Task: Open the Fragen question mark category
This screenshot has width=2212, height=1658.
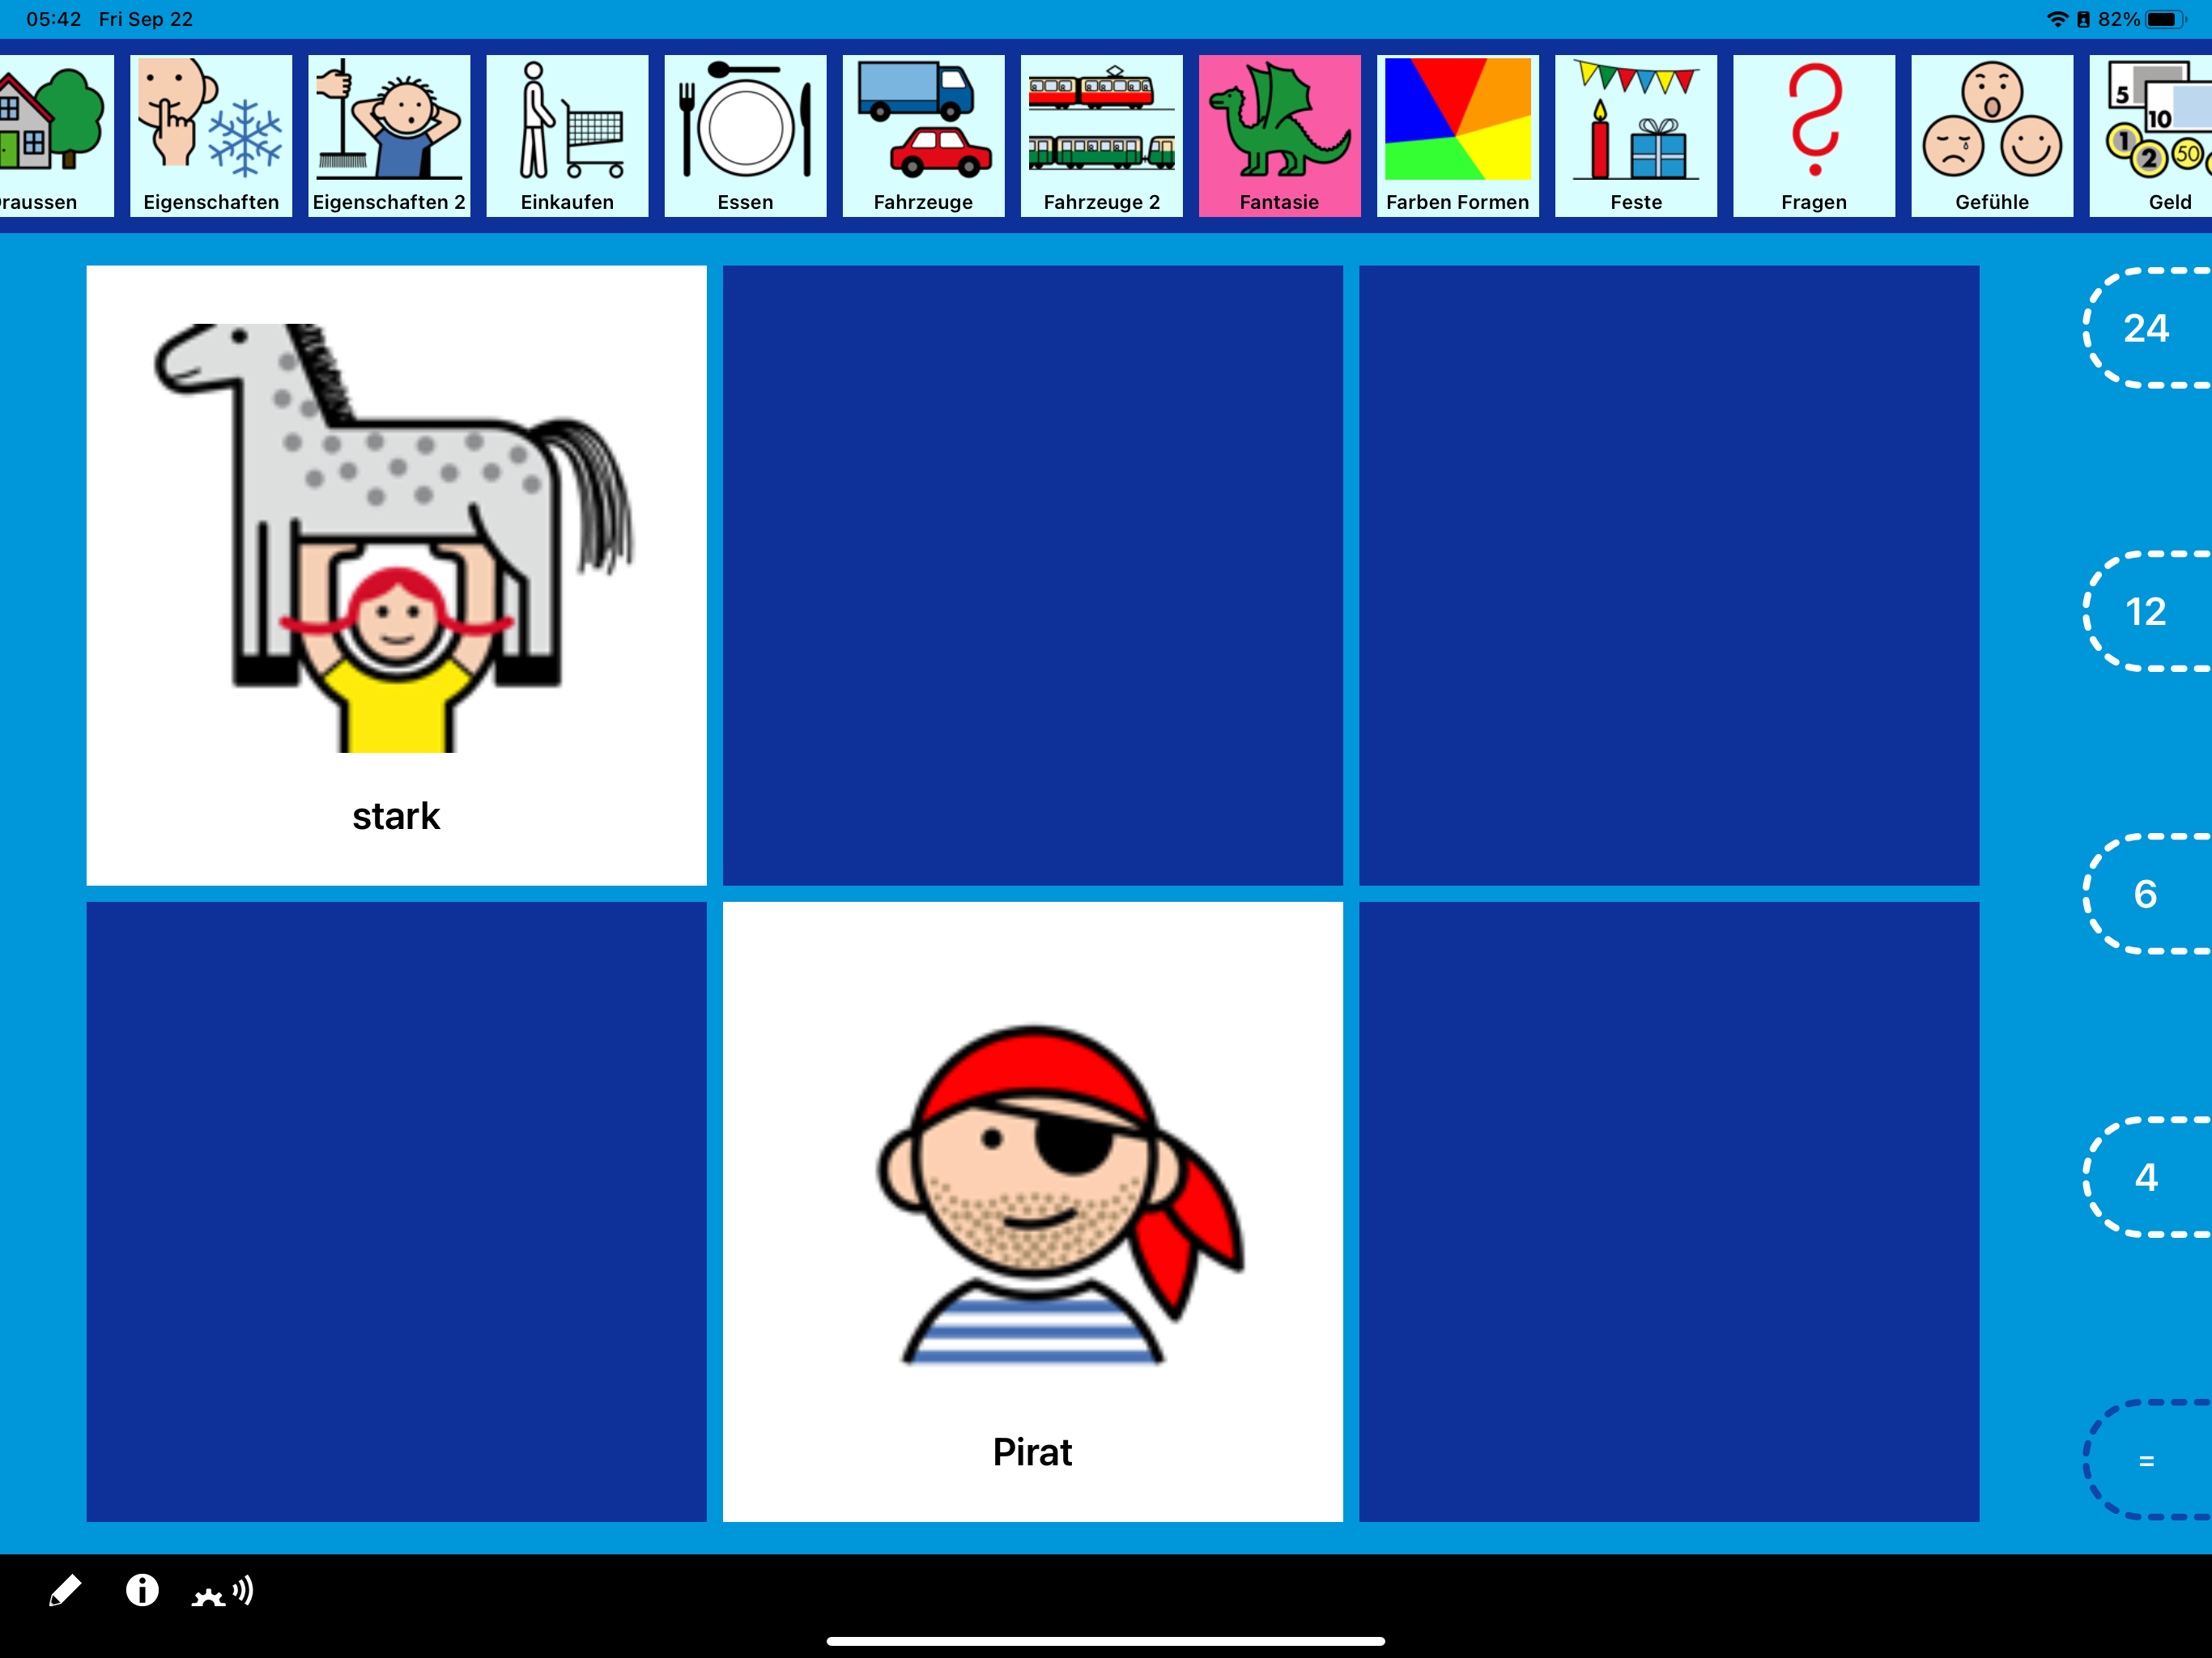Action: 1813,136
